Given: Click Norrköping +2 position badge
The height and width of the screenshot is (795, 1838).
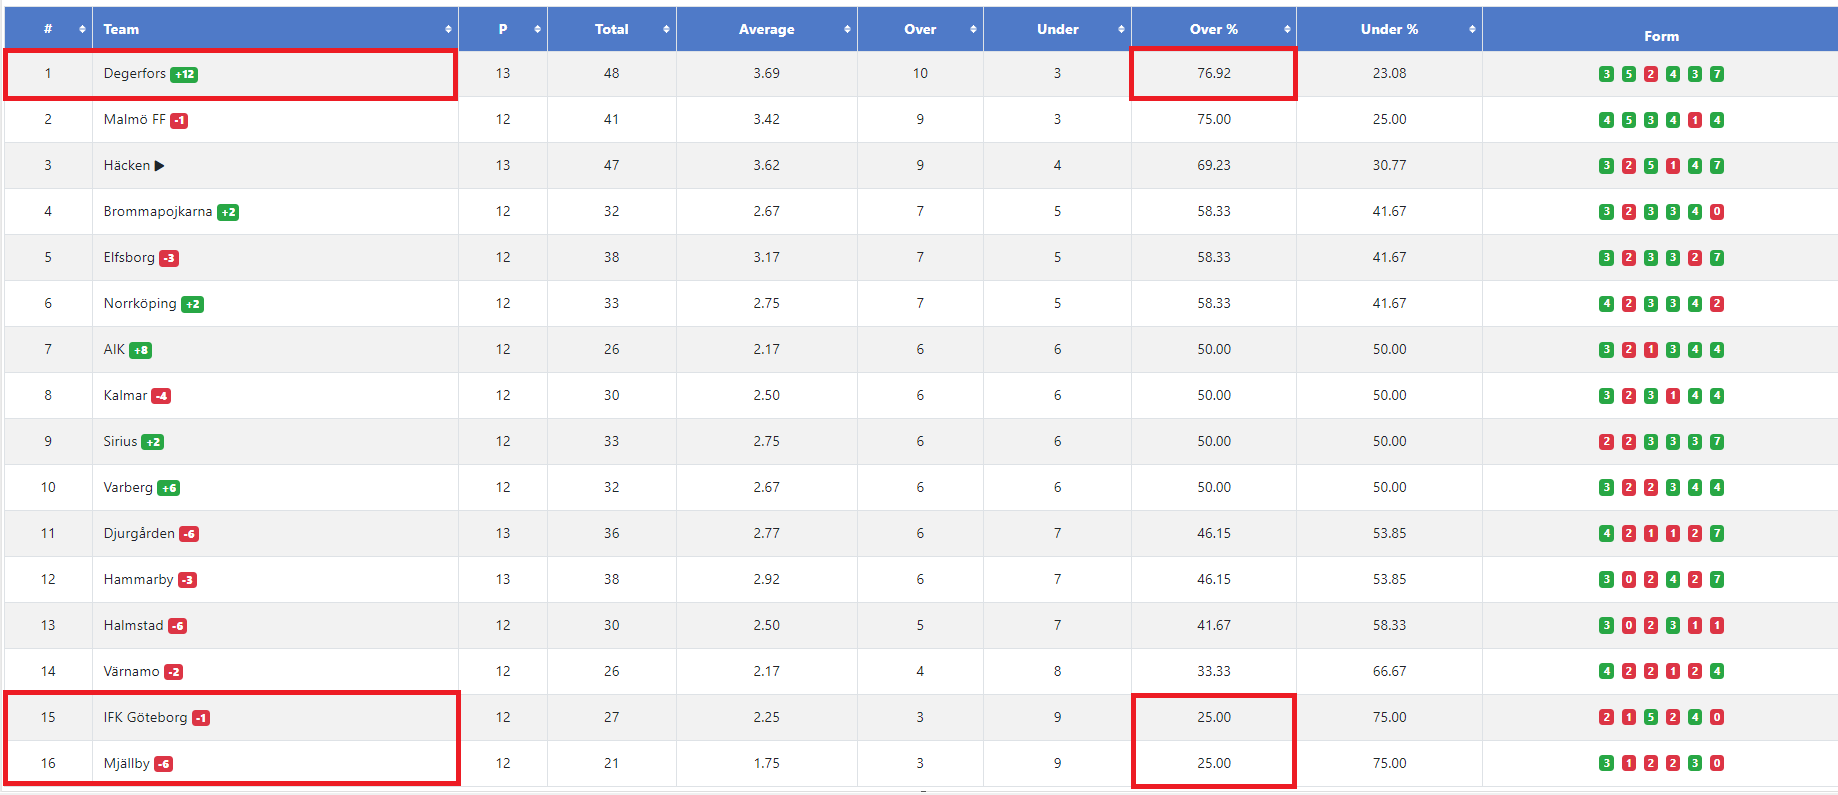Looking at the screenshot, I should (192, 304).
